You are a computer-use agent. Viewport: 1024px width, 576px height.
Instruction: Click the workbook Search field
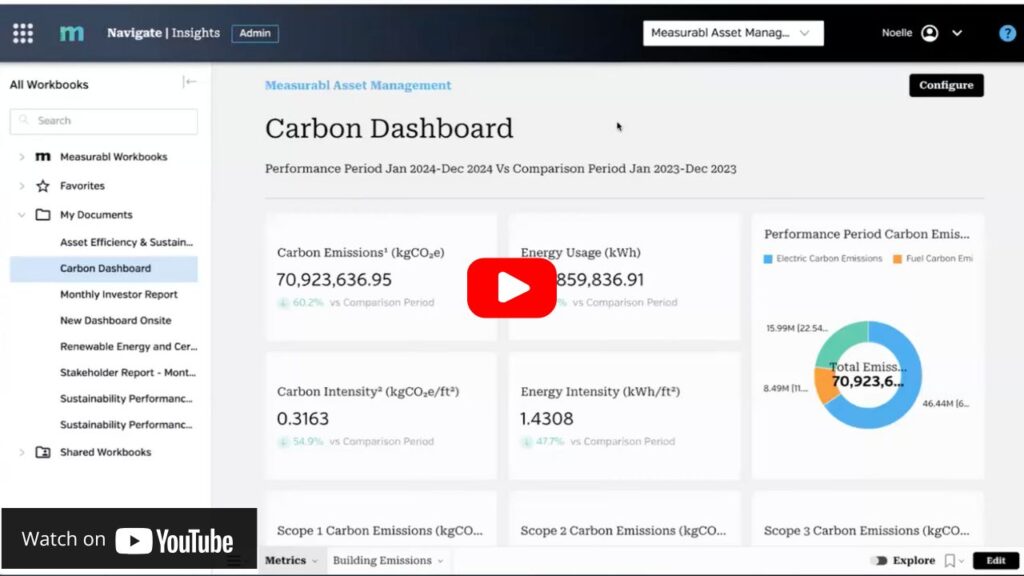(104, 121)
